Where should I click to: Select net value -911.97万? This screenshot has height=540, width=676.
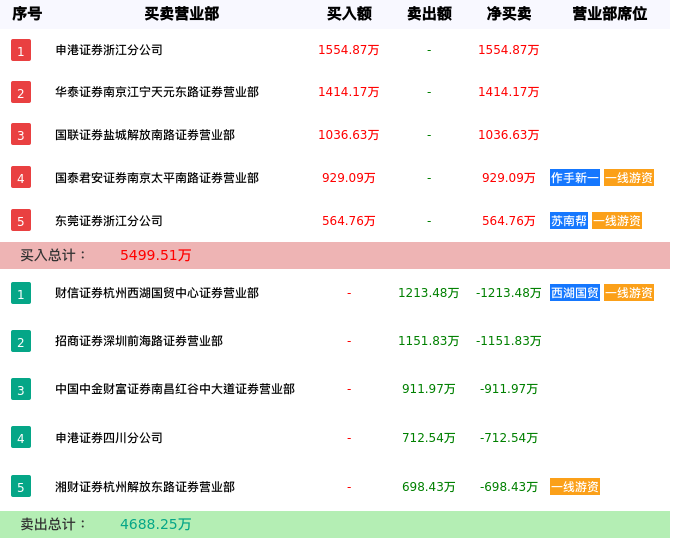click(509, 390)
